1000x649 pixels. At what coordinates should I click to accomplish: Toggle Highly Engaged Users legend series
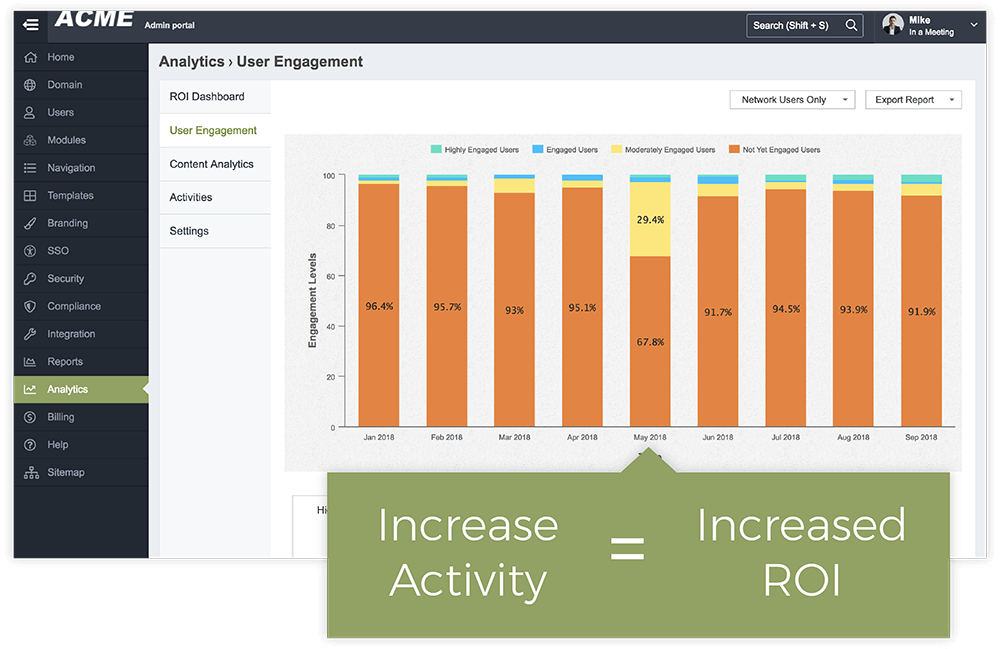tap(475, 150)
